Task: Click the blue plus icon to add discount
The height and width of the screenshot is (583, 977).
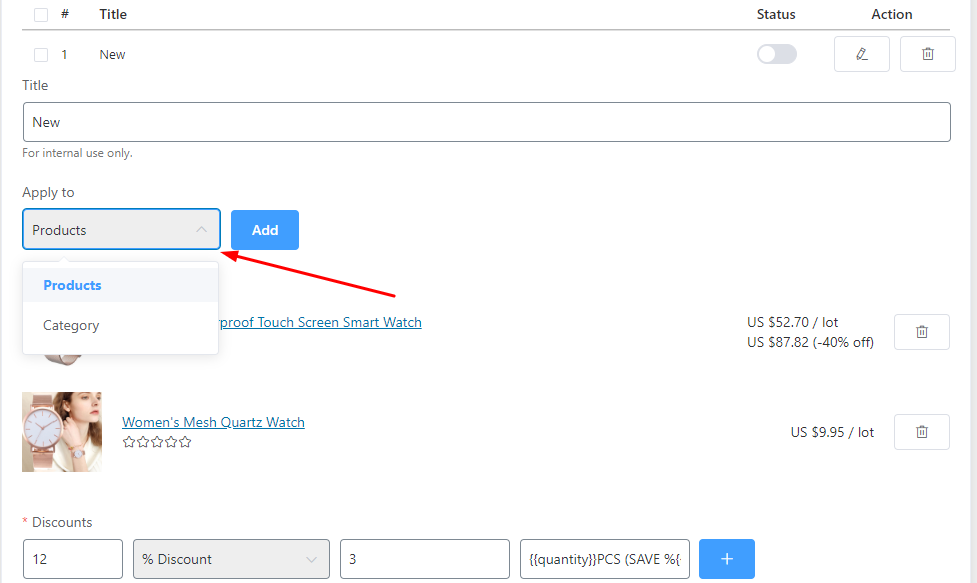Action: (x=727, y=558)
